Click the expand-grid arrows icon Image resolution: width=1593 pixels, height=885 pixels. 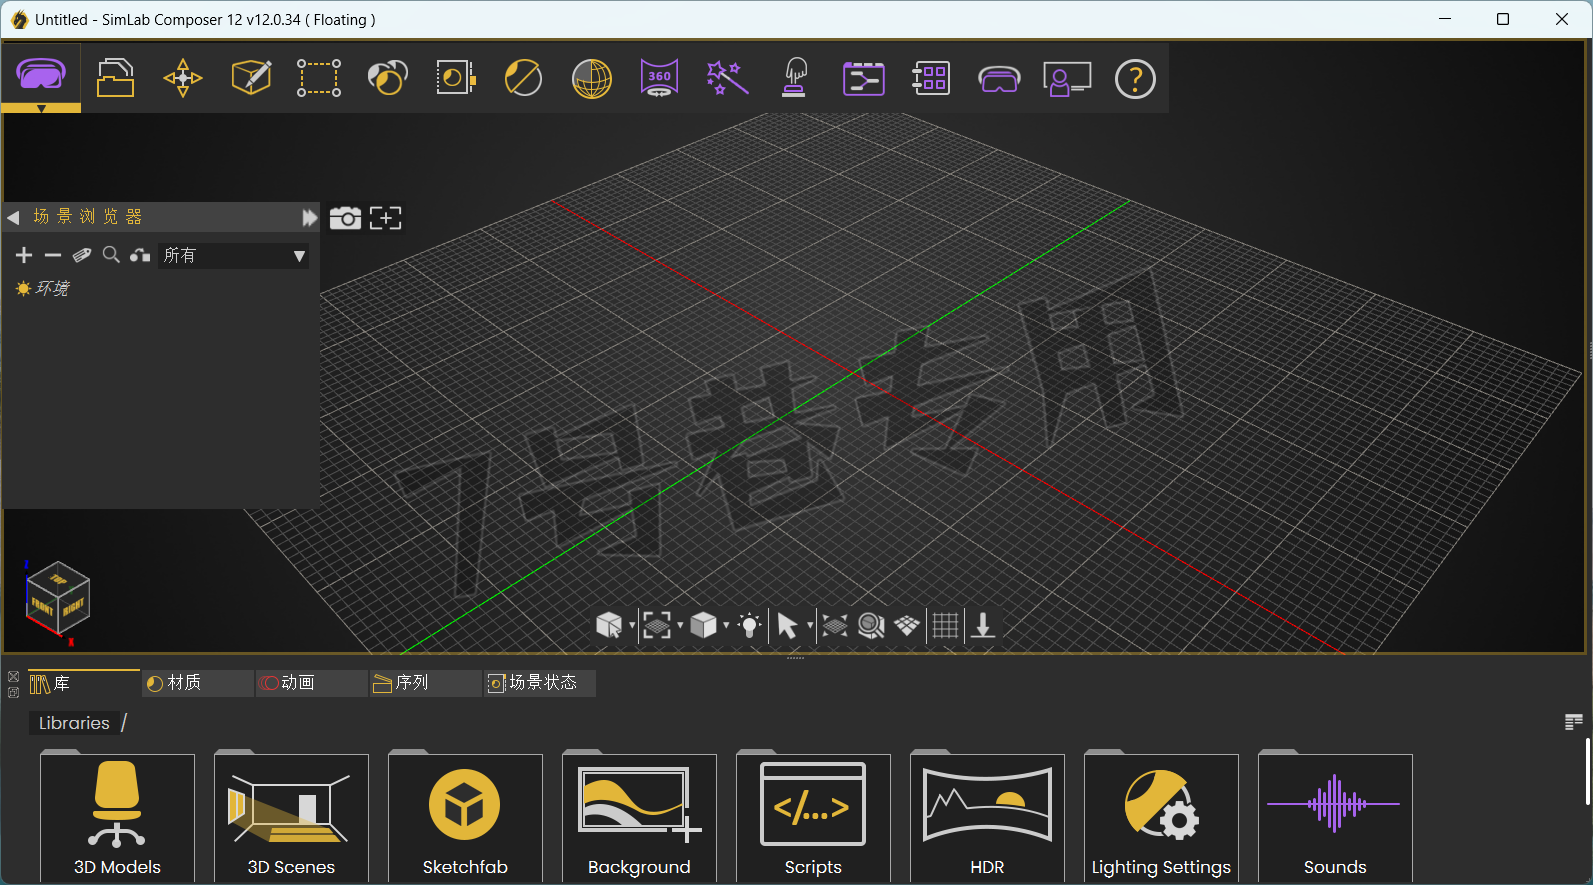coord(835,625)
